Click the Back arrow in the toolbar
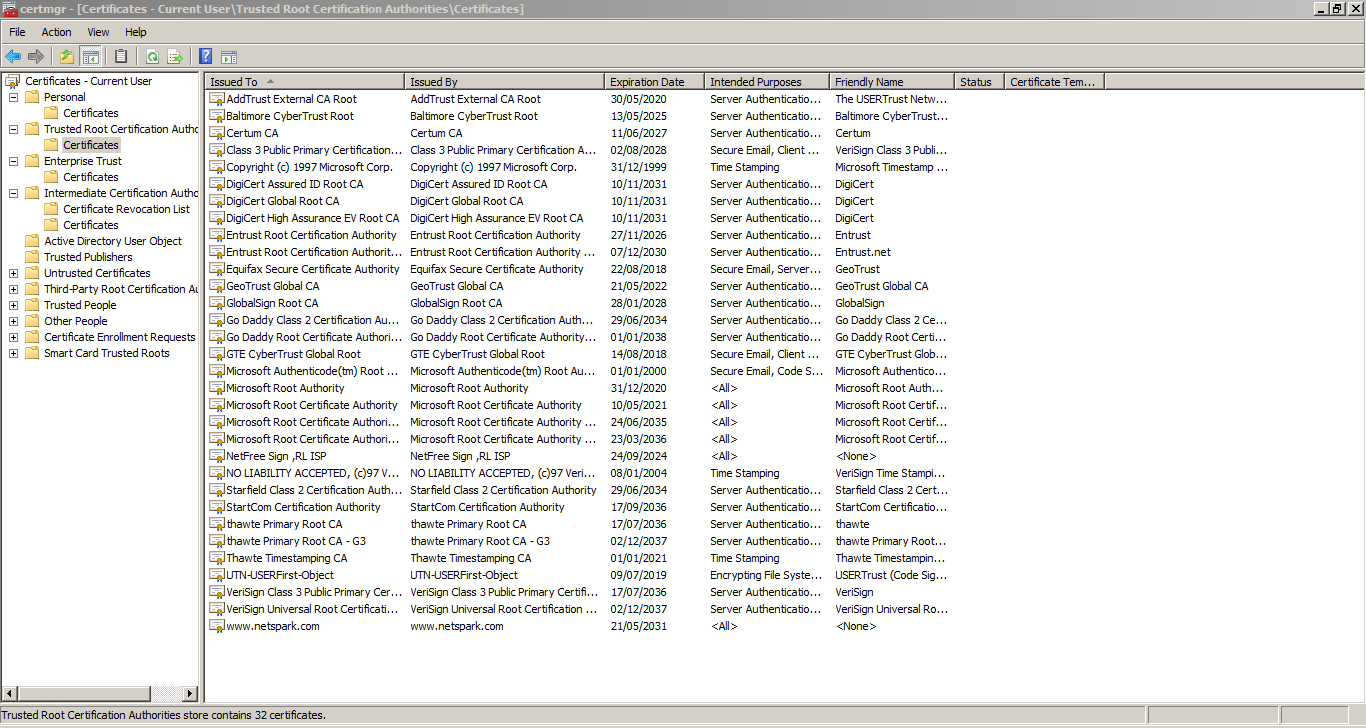The height and width of the screenshot is (728, 1366). 13,57
